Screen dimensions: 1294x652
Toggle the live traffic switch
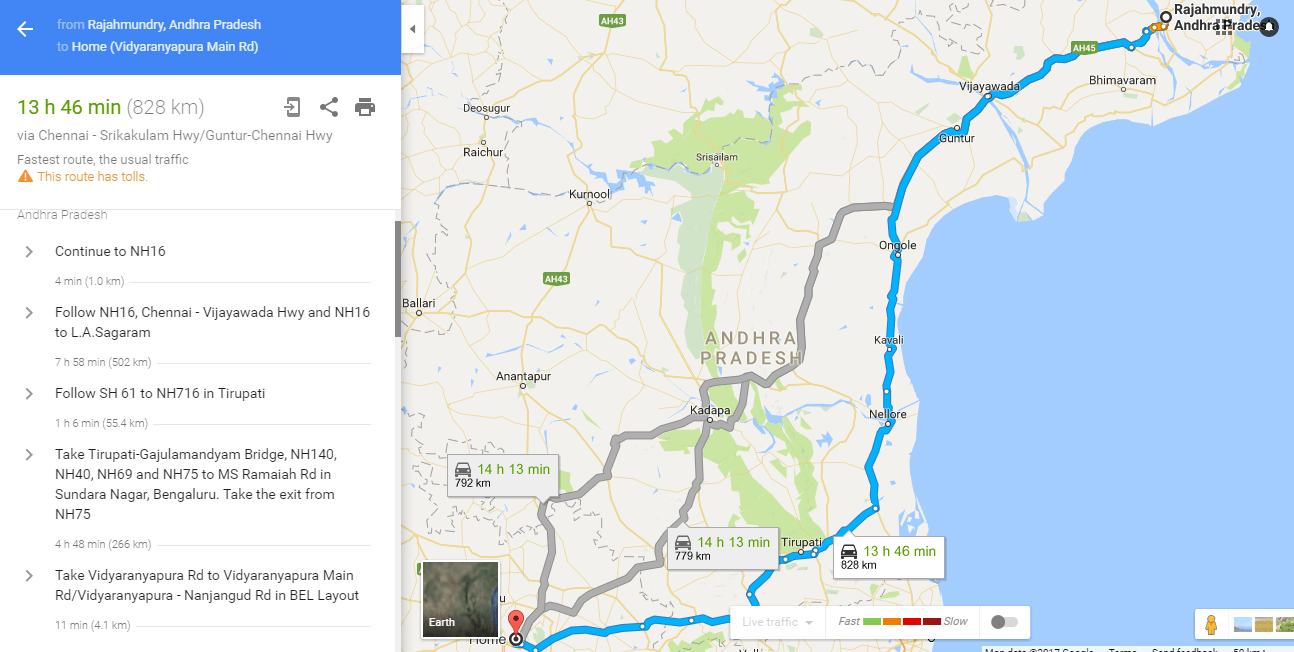(x=1004, y=622)
